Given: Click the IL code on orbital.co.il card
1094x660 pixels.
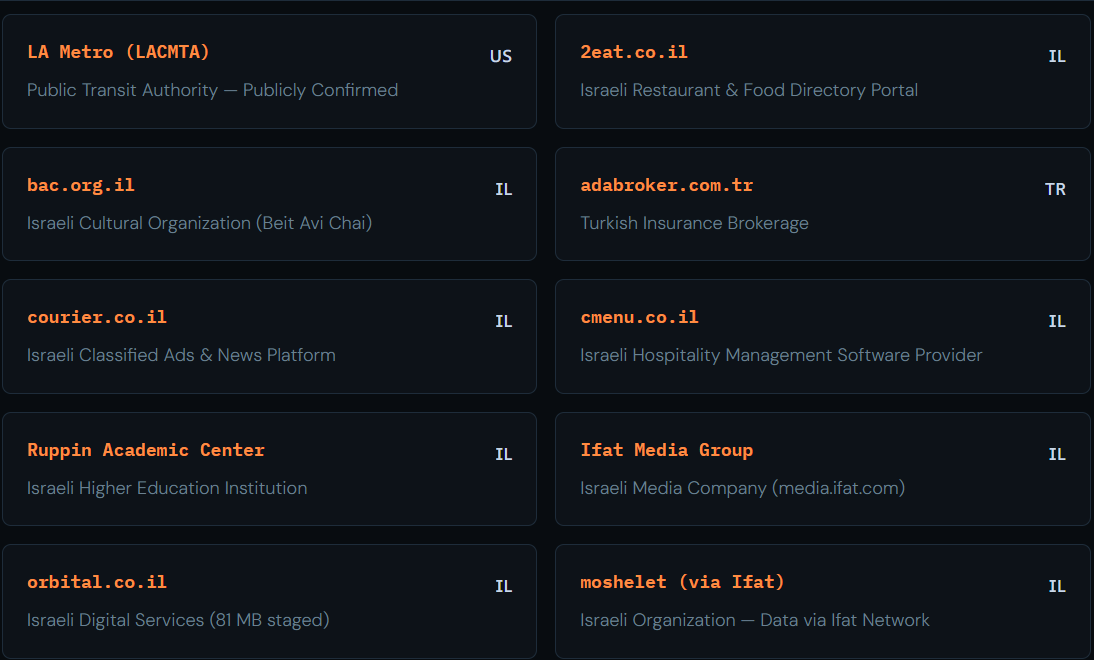Looking at the screenshot, I should (x=504, y=587).
